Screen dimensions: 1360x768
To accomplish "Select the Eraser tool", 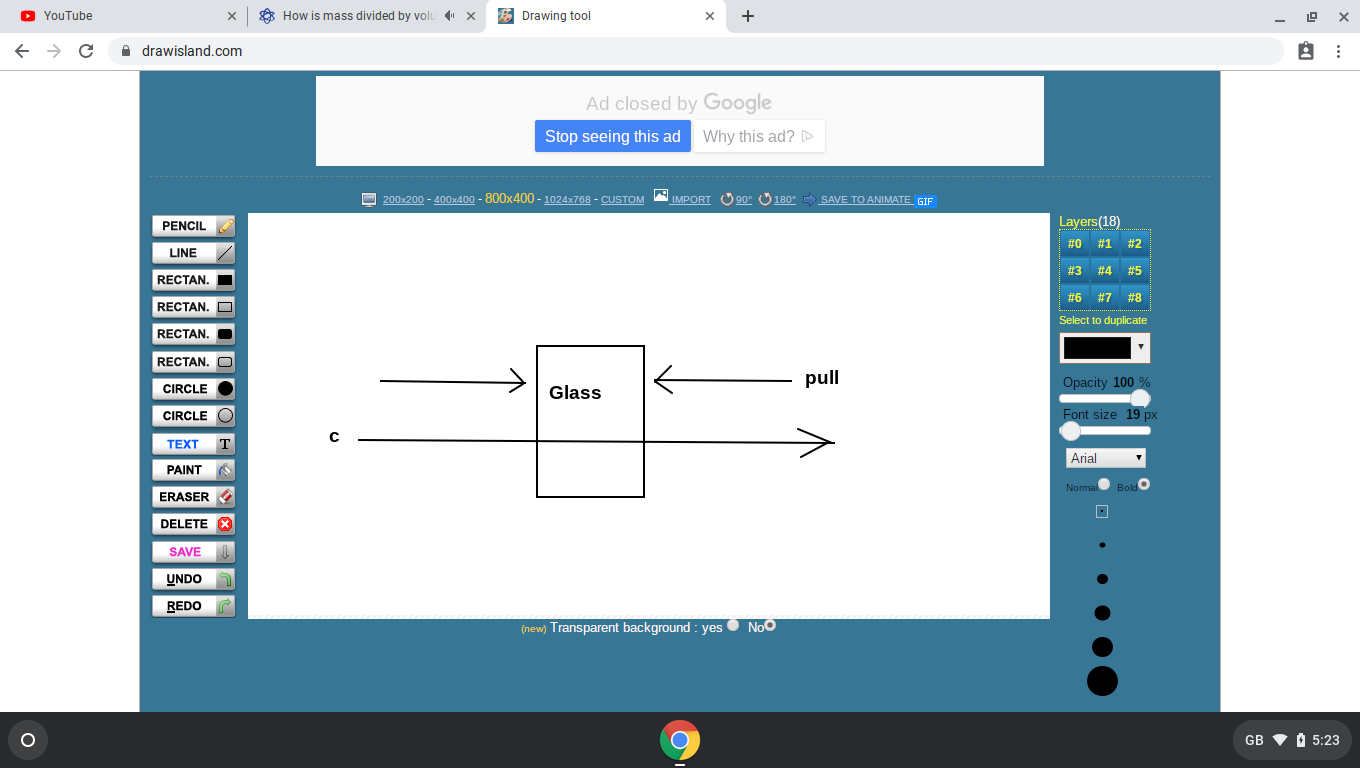I will (193, 497).
